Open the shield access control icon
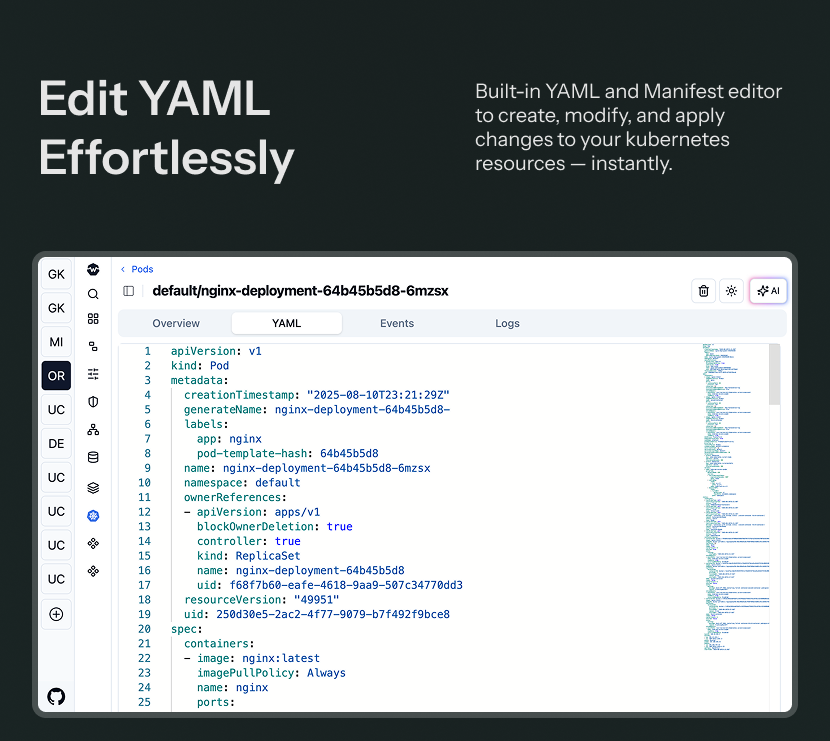Screen dimensions: 830x741 pyautogui.click(x=93, y=402)
